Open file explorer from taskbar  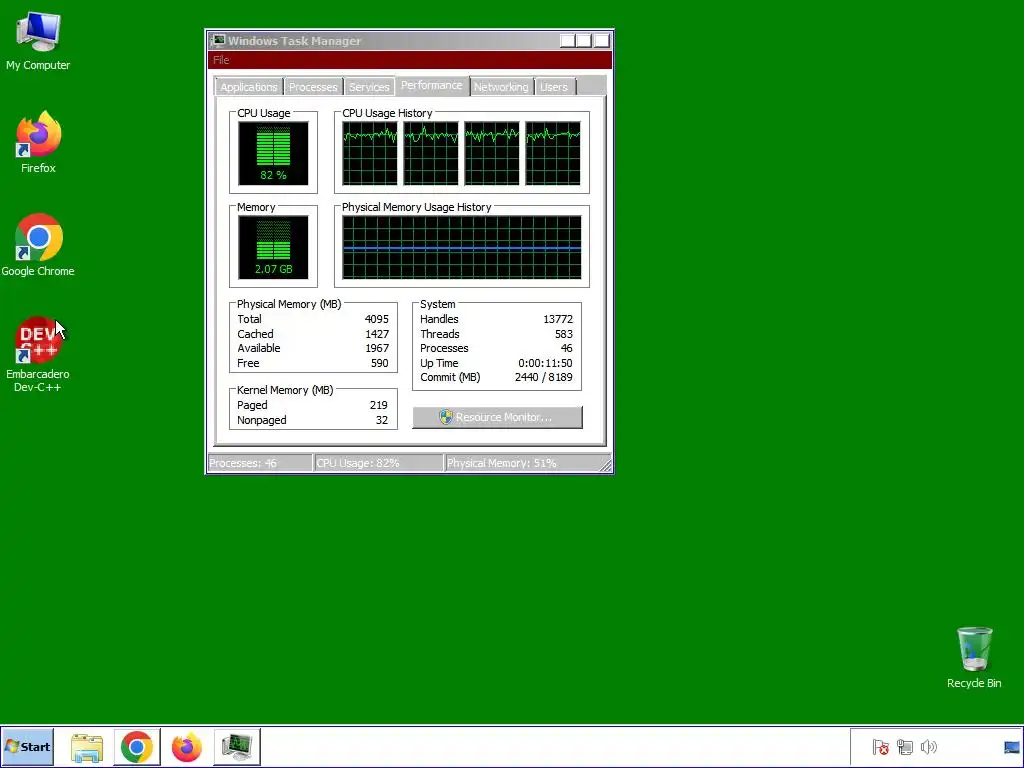[87, 747]
